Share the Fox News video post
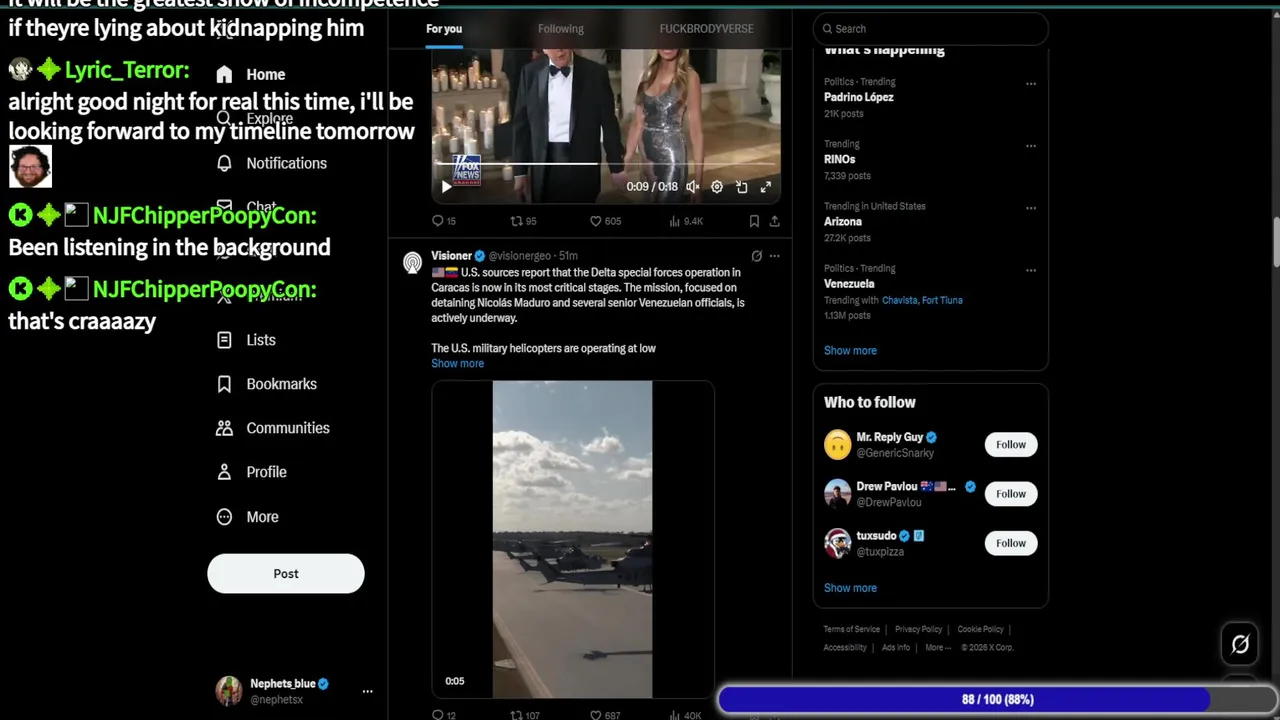This screenshot has width=1280, height=720. pos(774,221)
